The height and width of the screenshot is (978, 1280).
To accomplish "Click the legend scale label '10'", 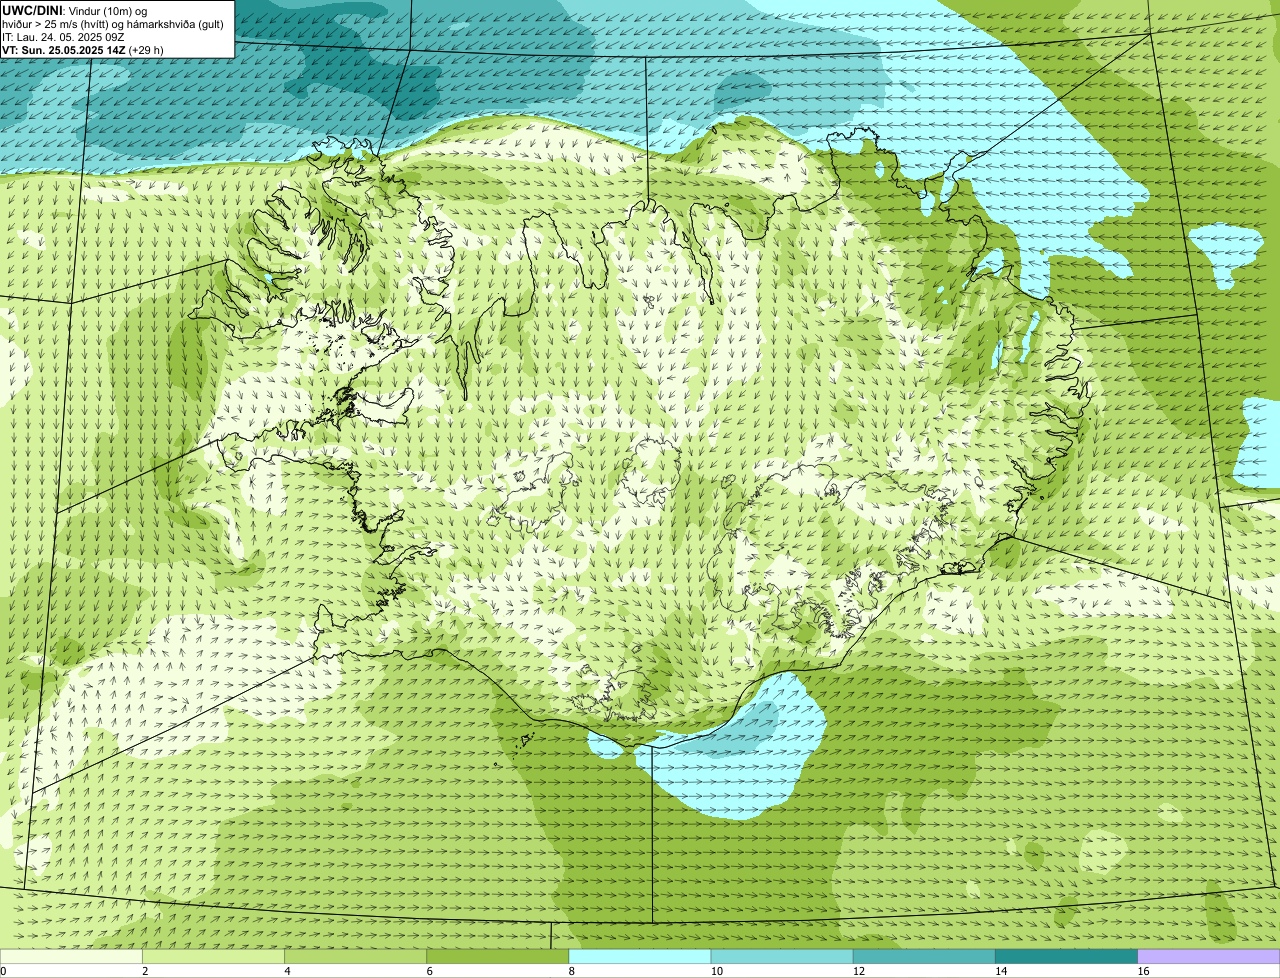I will click(x=717, y=971).
